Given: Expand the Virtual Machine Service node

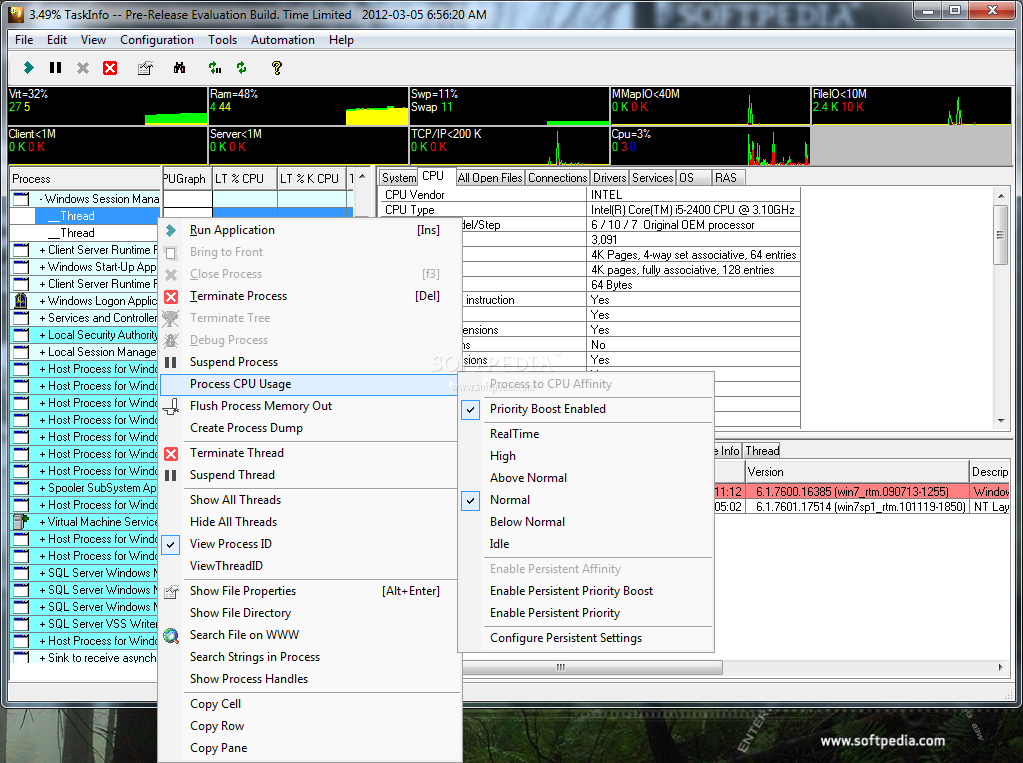Looking at the screenshot, I should 42,522.
